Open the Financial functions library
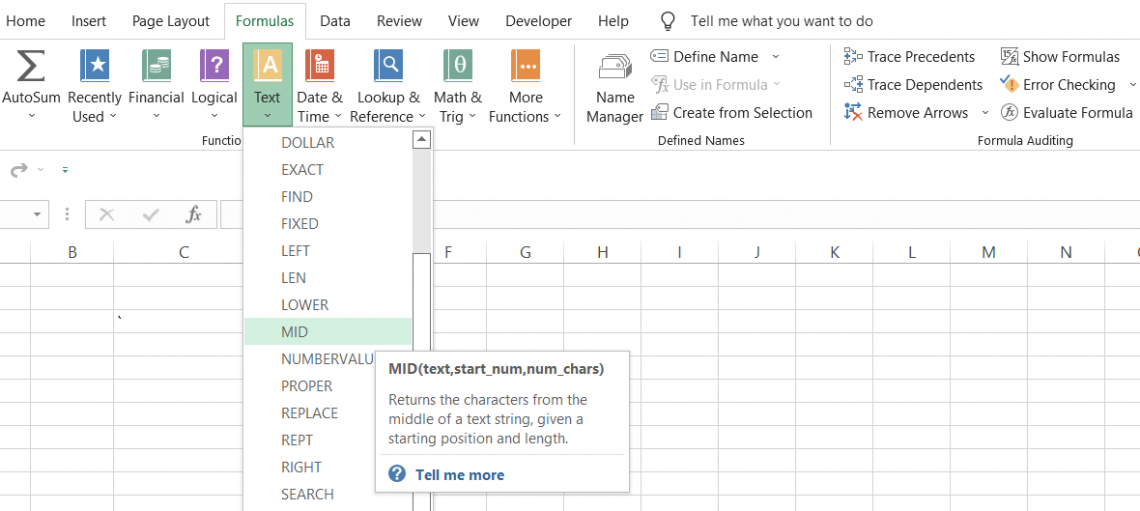 156,68
